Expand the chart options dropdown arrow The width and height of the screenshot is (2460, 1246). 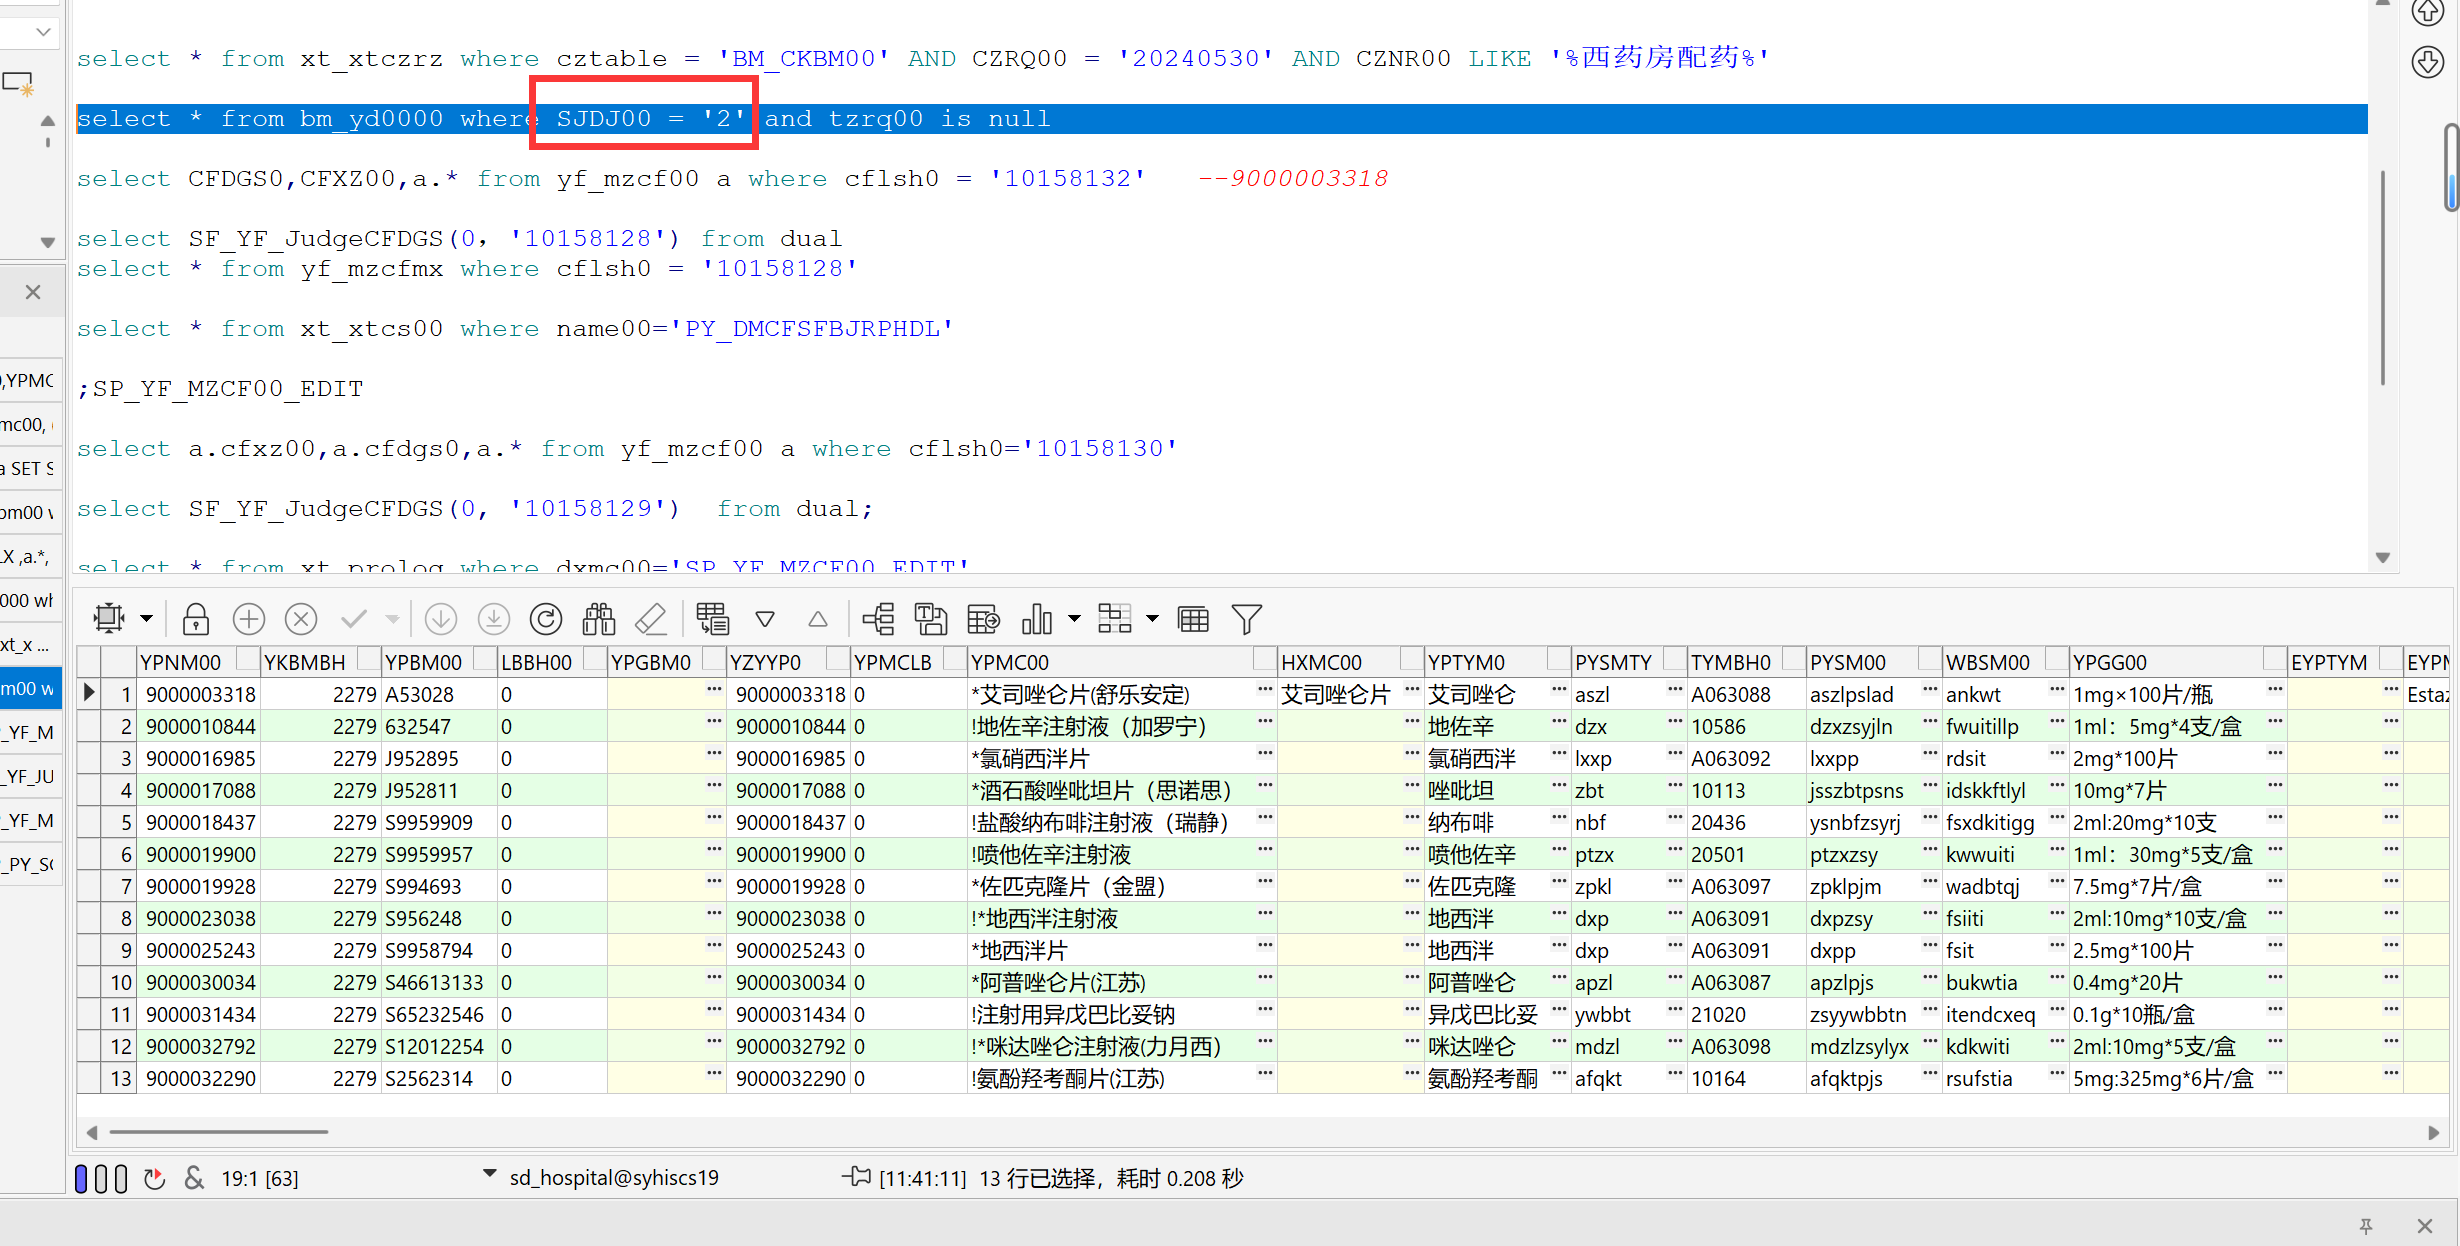click(1074, 619)
